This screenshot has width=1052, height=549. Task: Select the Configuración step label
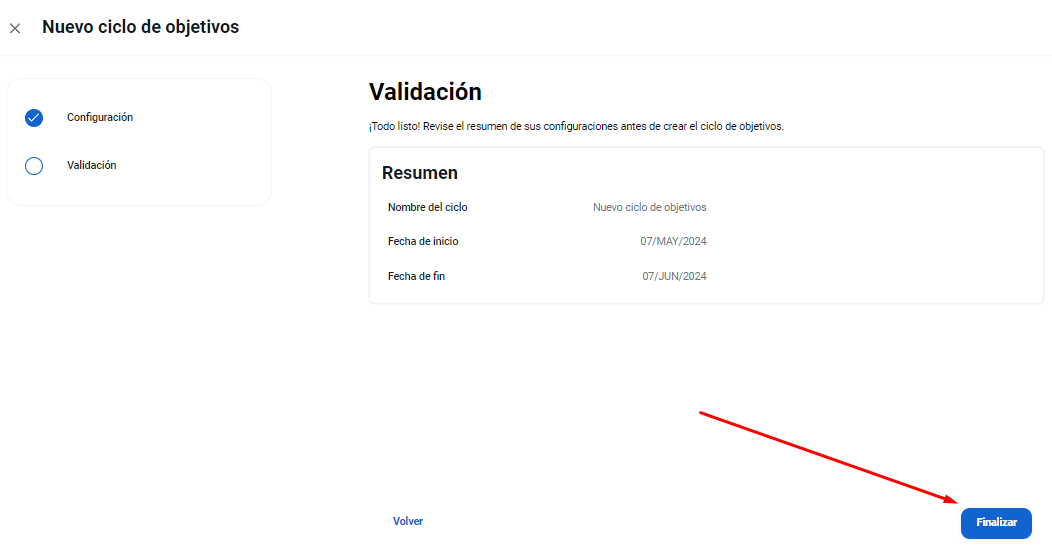click(x=100, y=118)
